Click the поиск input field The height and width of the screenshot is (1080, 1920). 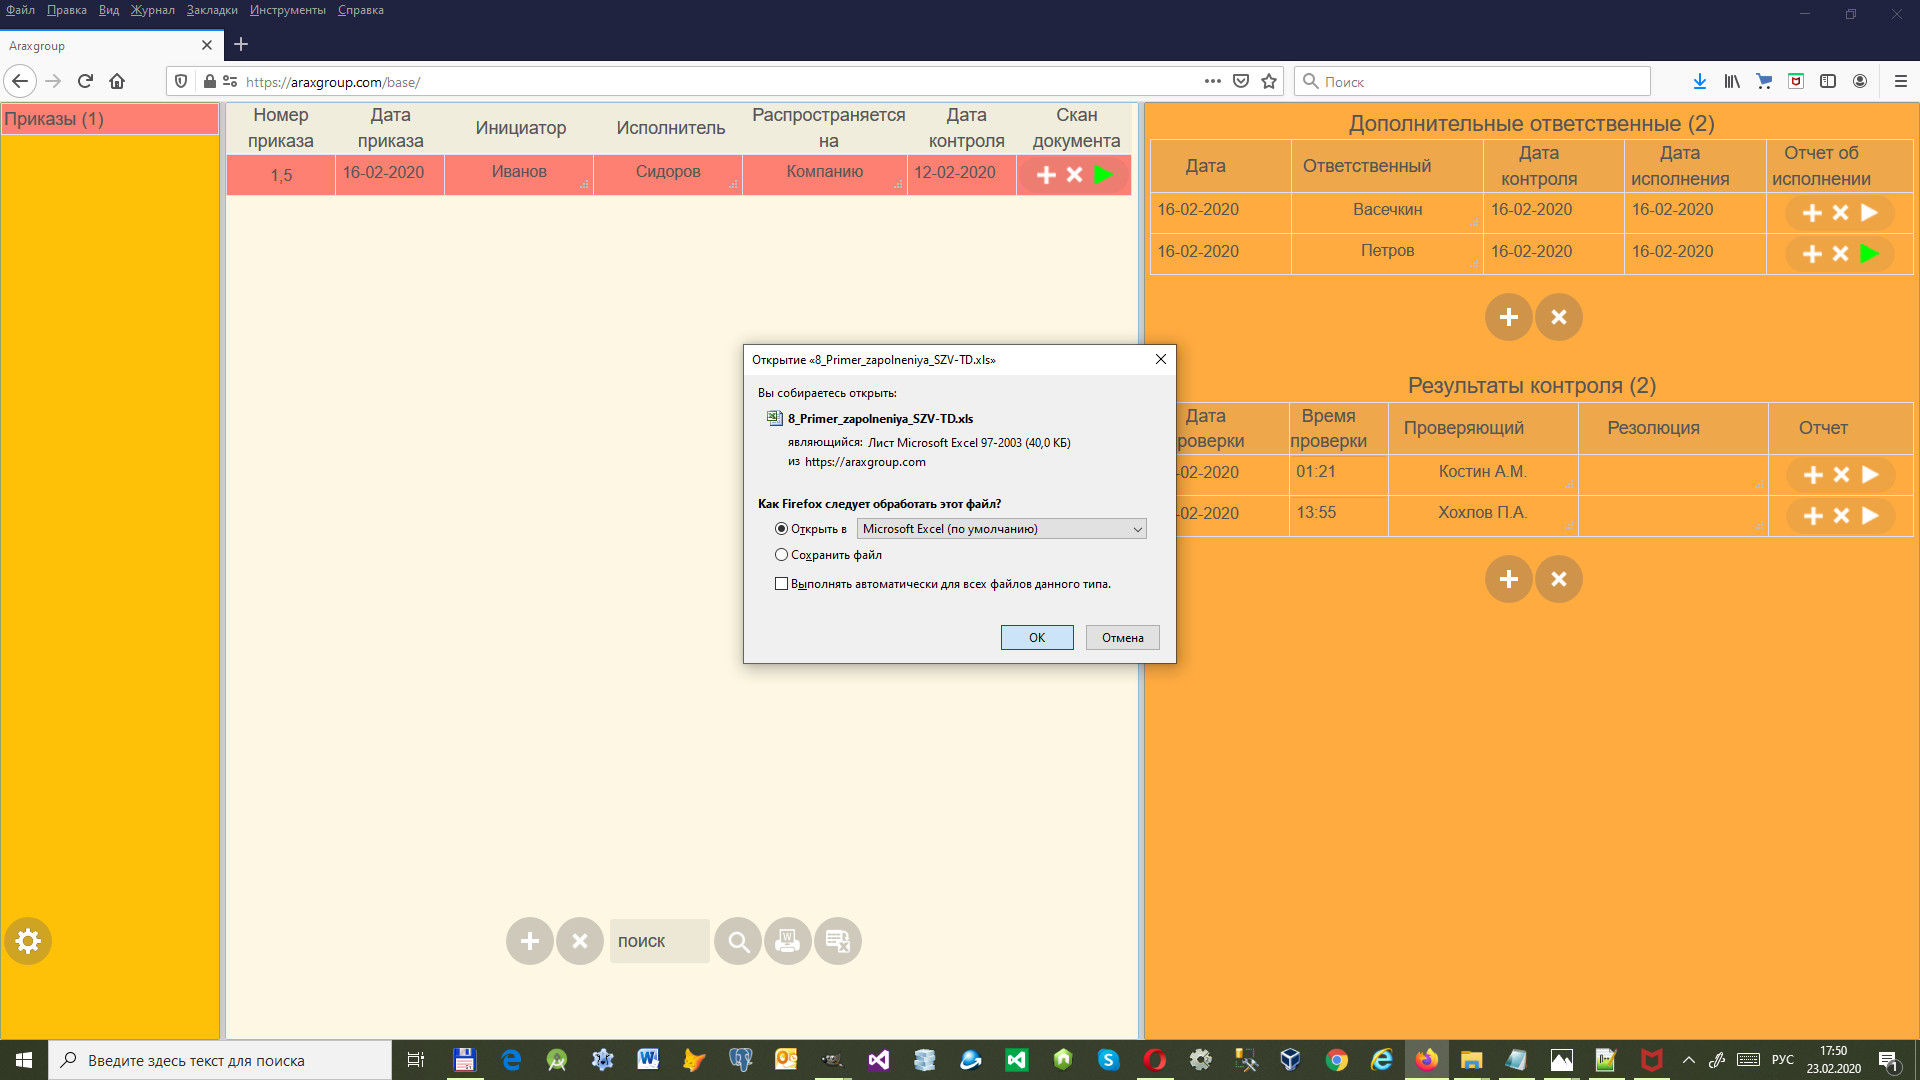pyautogui.click(x=659, y=941)
